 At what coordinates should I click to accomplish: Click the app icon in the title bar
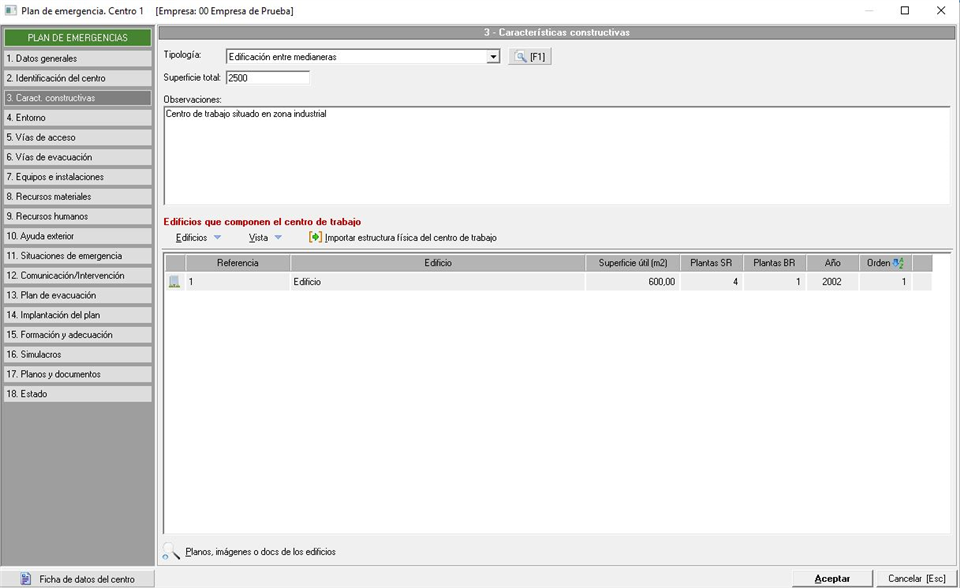[x=10, y=11]
